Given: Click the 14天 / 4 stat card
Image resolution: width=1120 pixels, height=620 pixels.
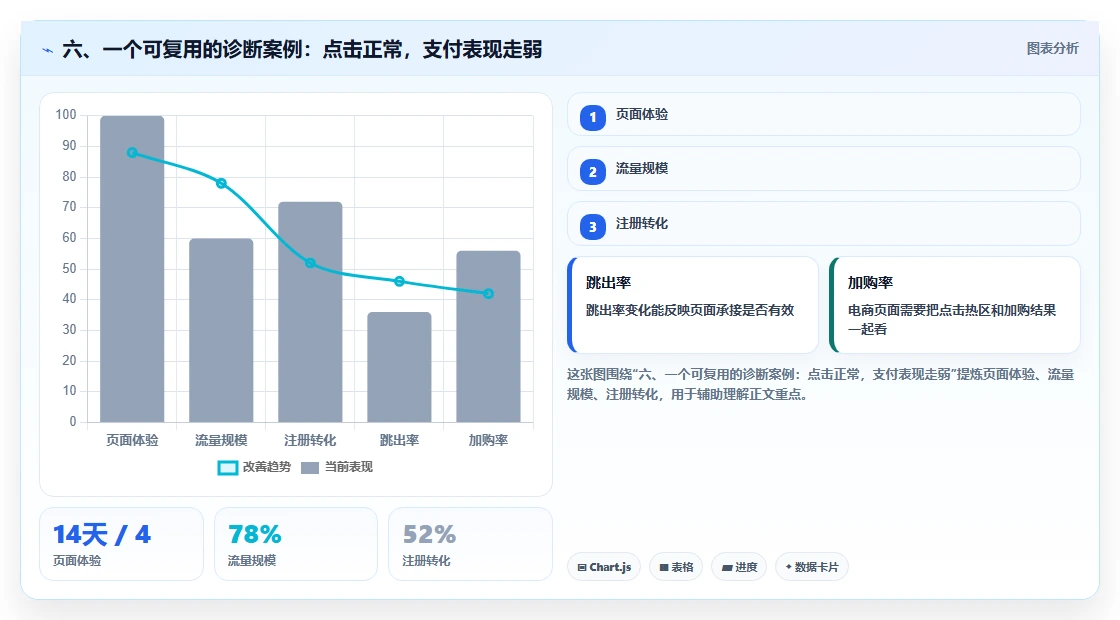Looking at the screenshot, I should 121,544.
